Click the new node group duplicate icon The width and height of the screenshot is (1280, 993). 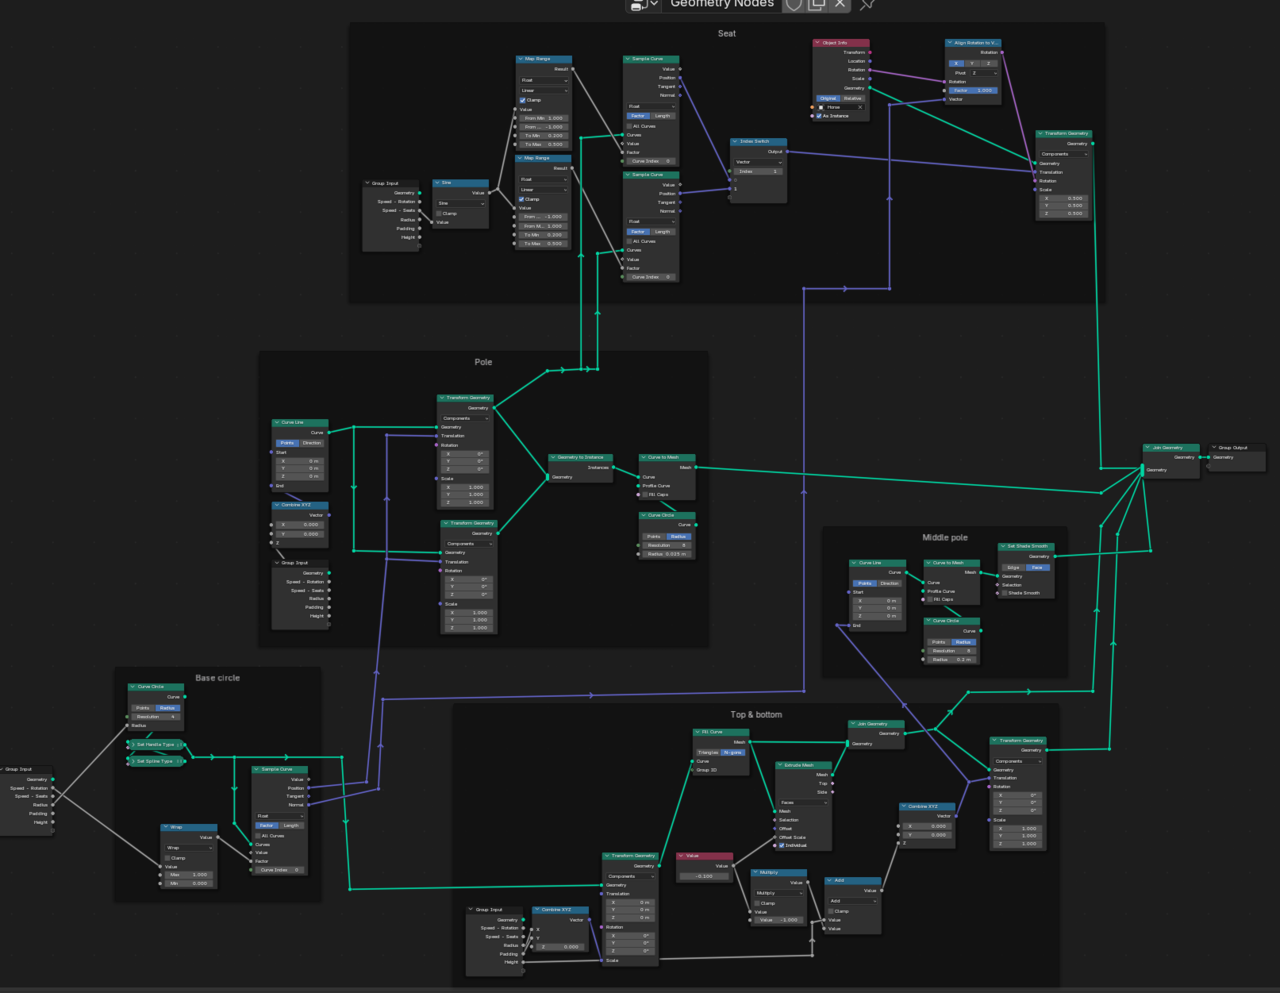coord(817,4)
